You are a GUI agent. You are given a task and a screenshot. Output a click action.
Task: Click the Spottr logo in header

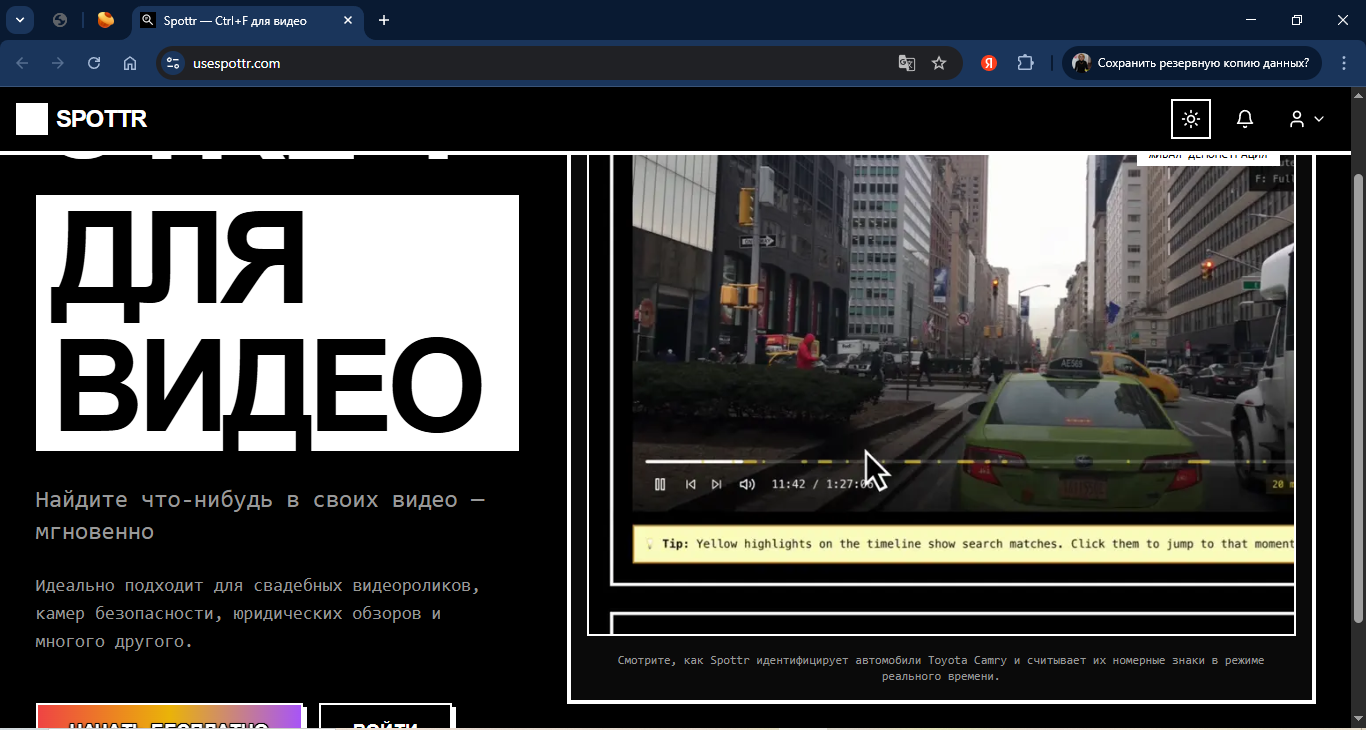click(82, 119)
